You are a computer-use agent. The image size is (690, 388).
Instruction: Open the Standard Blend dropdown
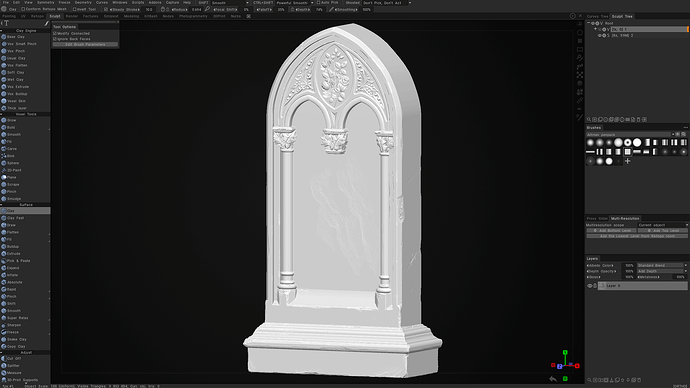click(662, 265)
